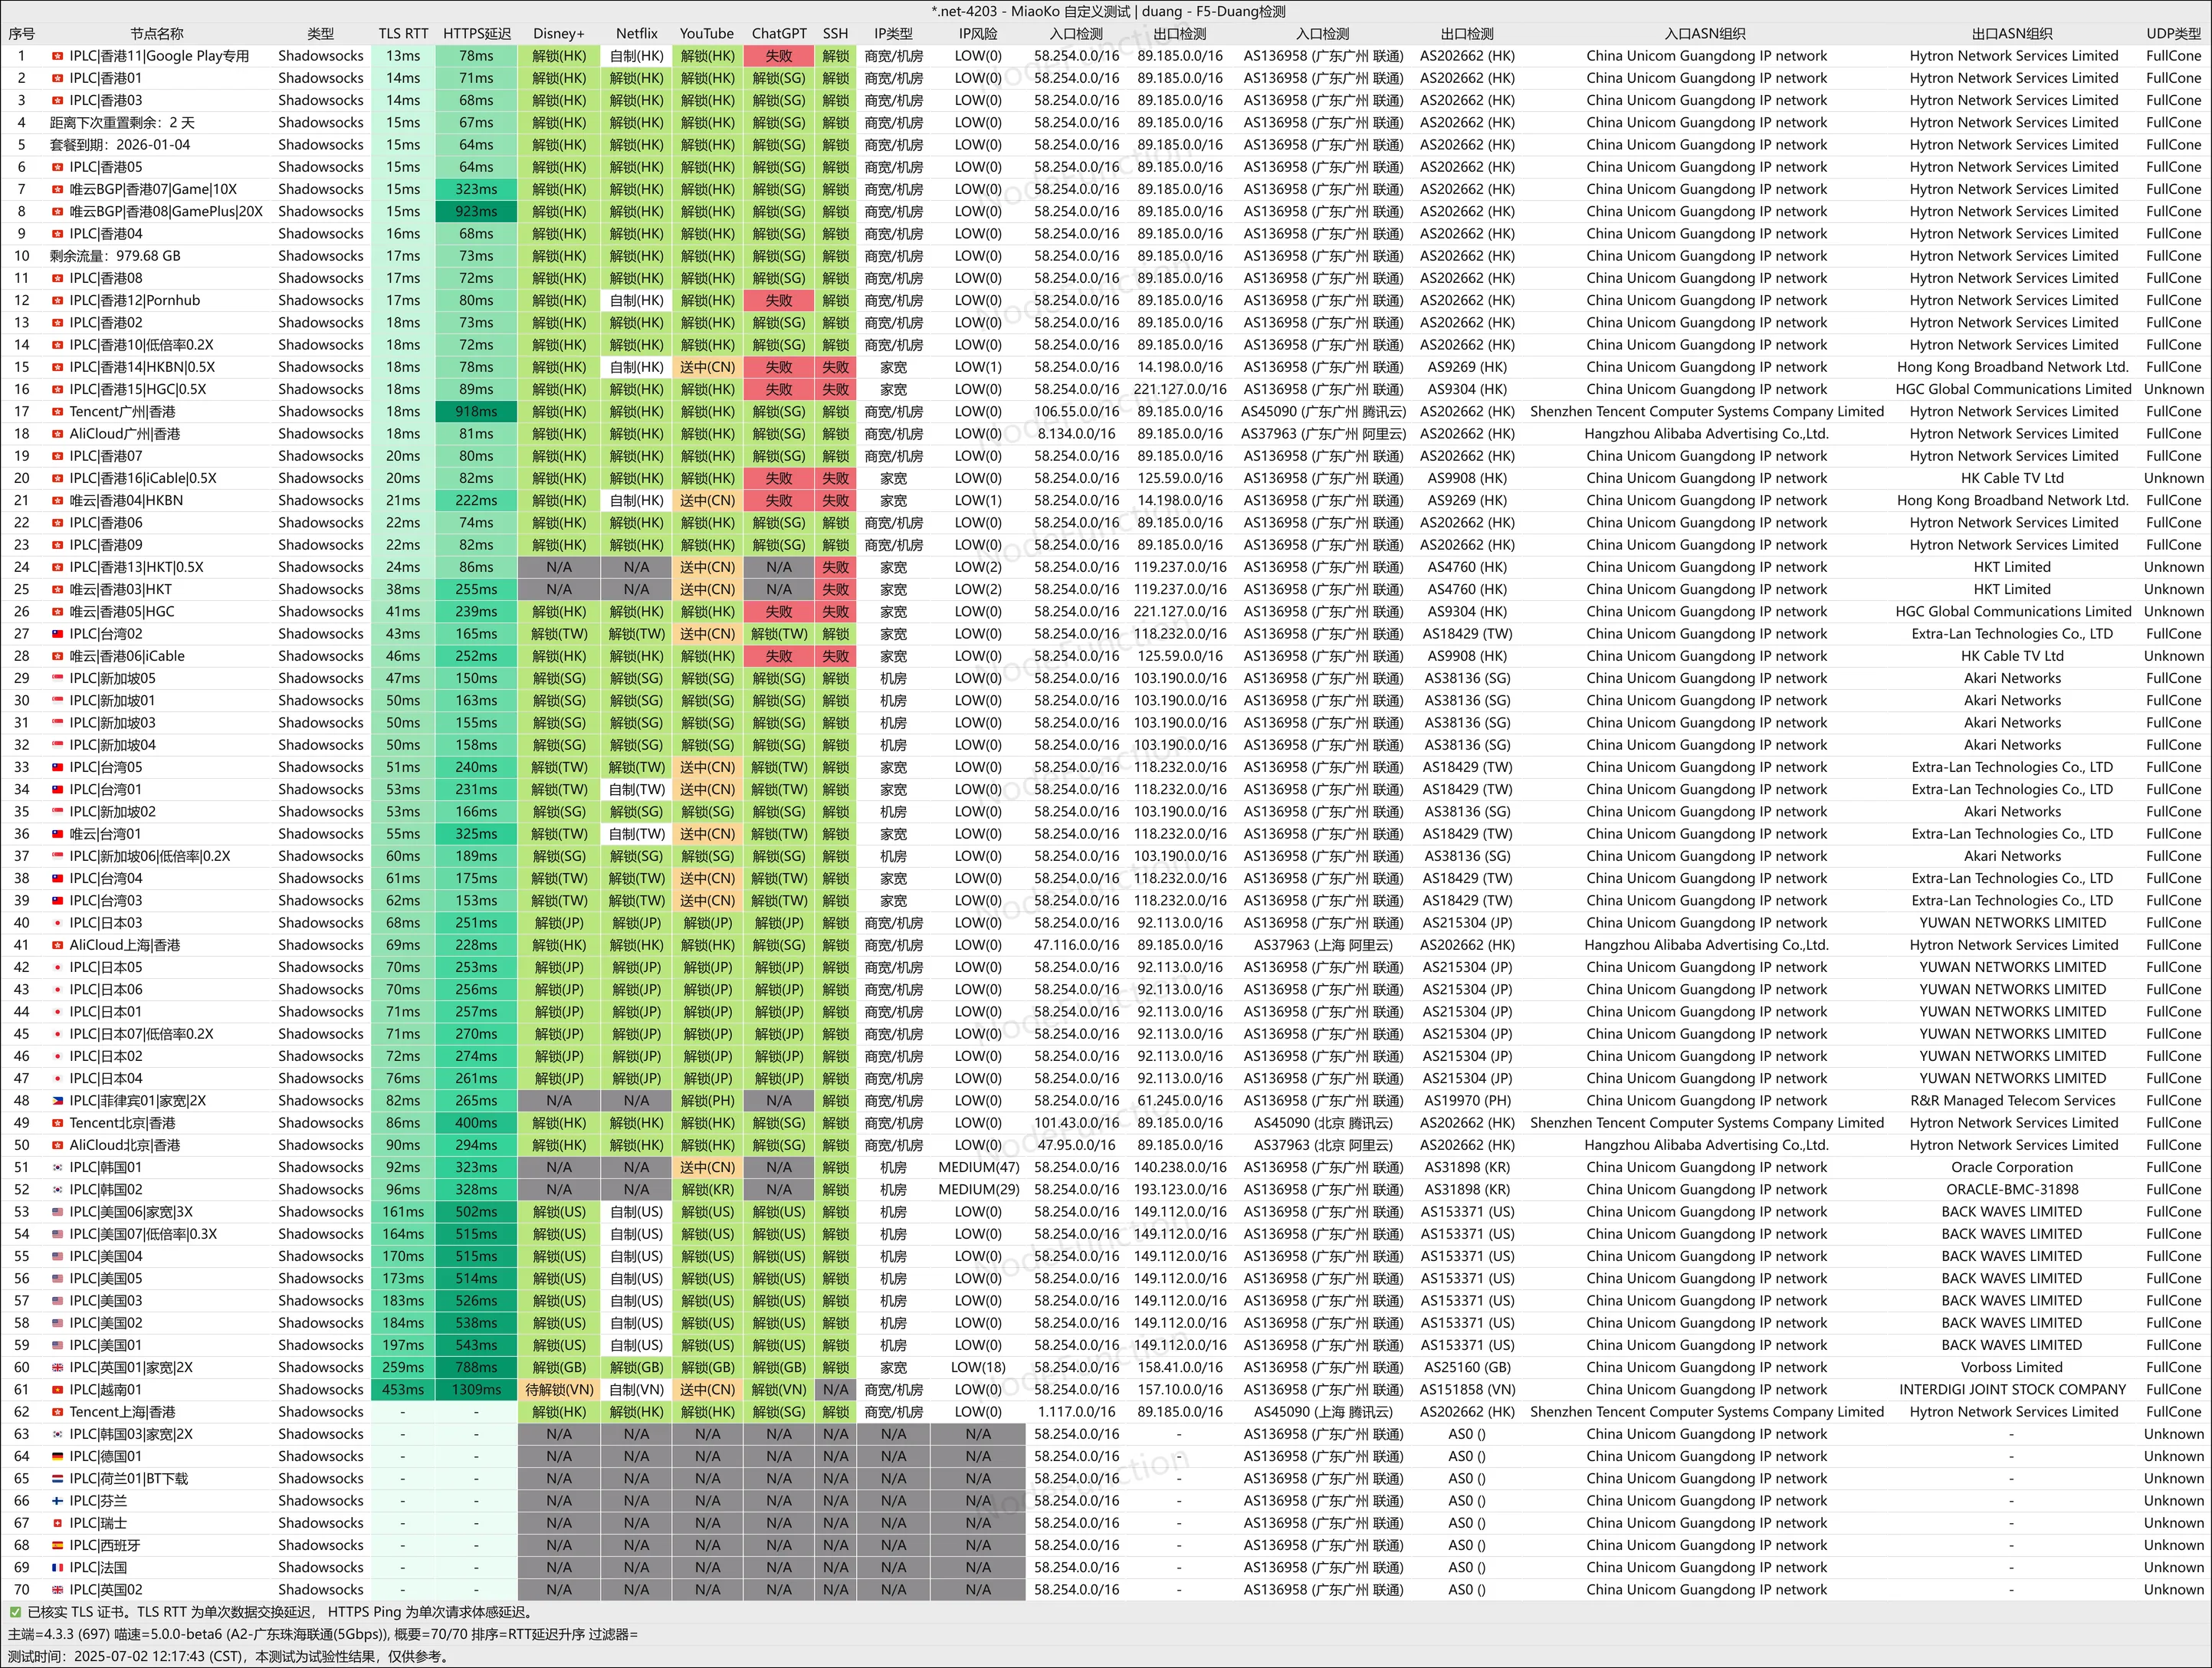Click the AS25160 (GB) exit ASN cell

[1467, 1367]
